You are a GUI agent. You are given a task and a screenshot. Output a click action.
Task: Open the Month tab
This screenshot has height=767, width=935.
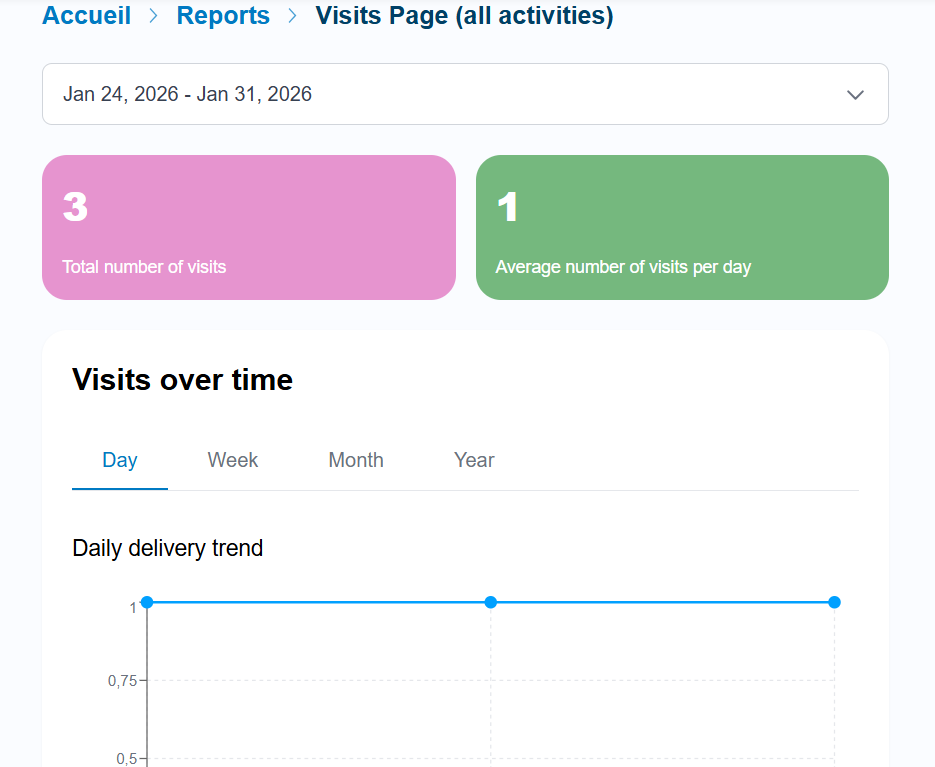point(356,460)
